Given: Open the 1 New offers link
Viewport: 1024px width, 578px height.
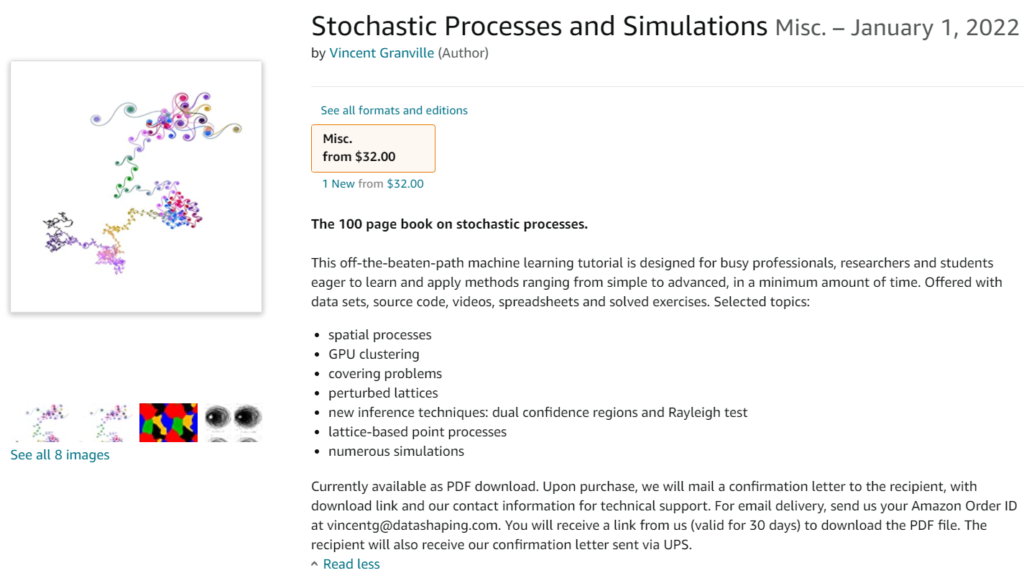Looking at the screenshot, I should tap(338, 184).
